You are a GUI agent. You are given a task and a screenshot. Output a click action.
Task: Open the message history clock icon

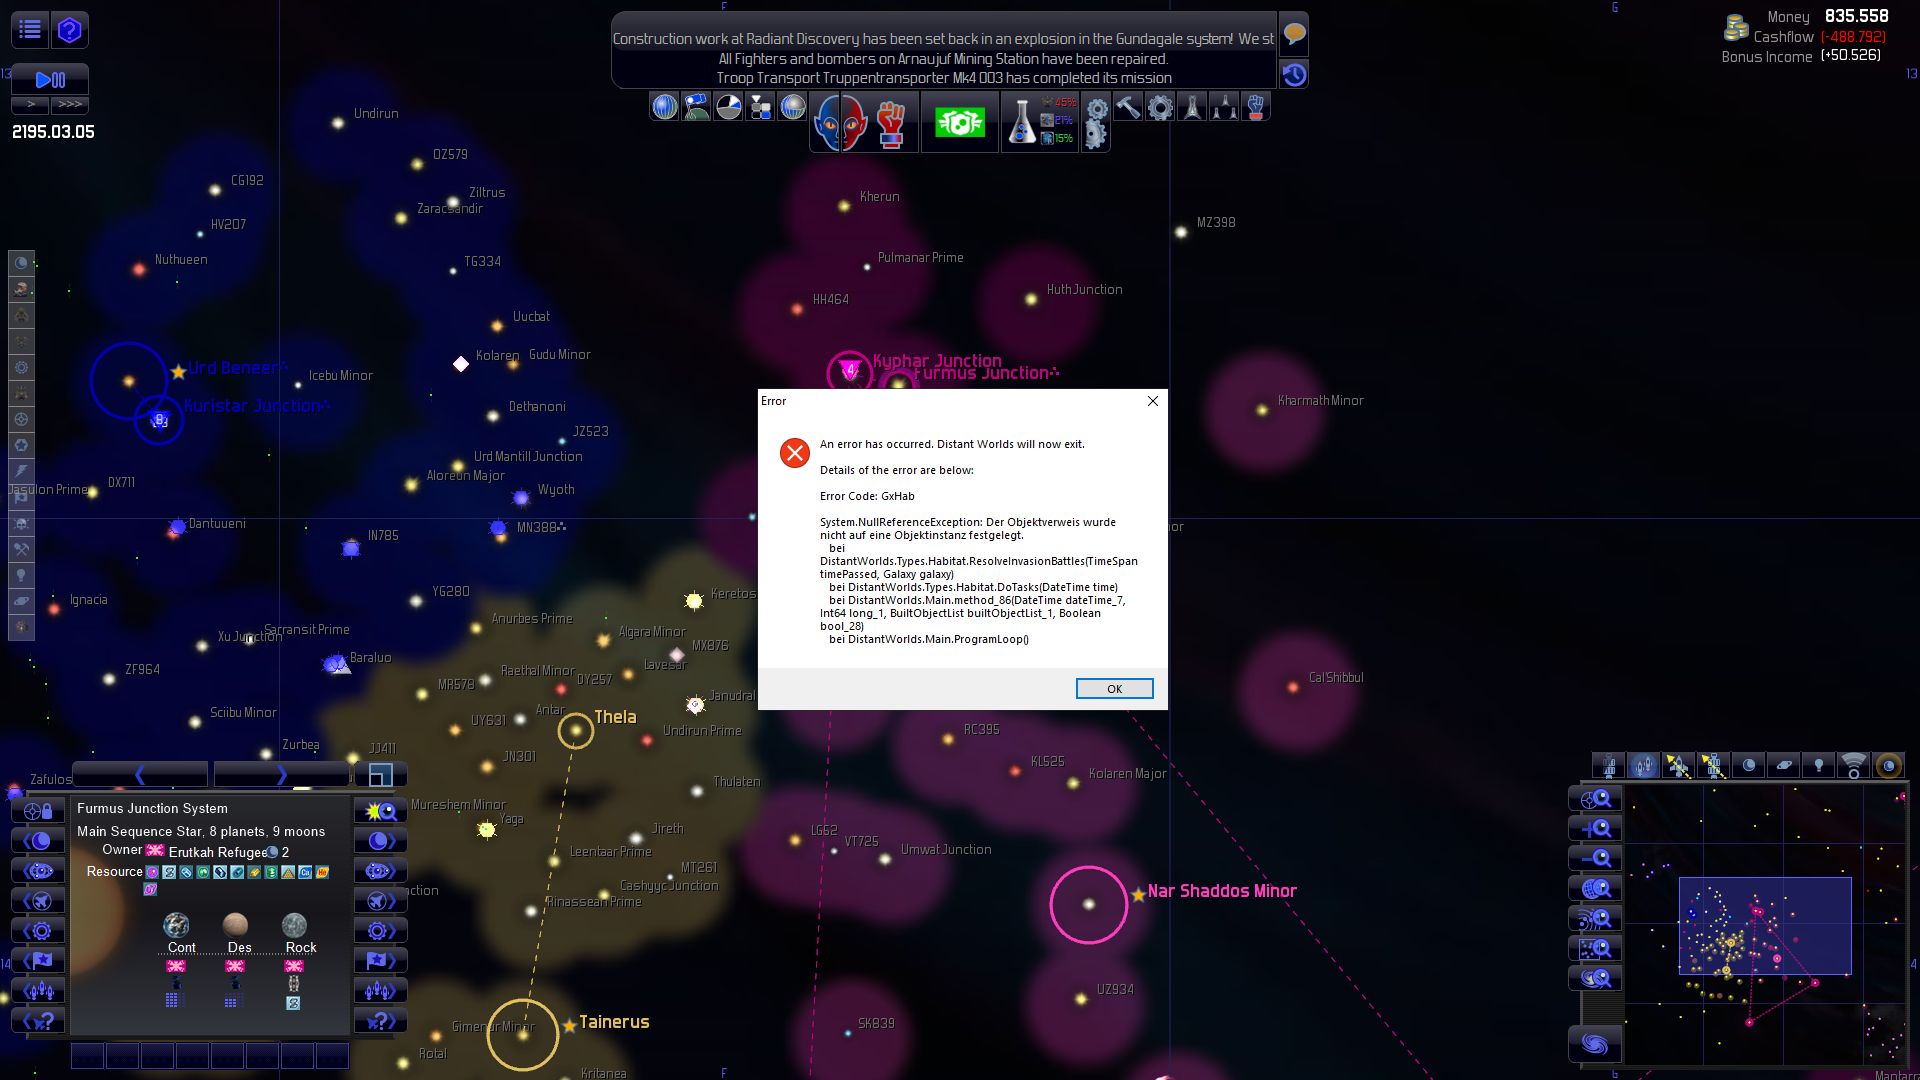1294,75
